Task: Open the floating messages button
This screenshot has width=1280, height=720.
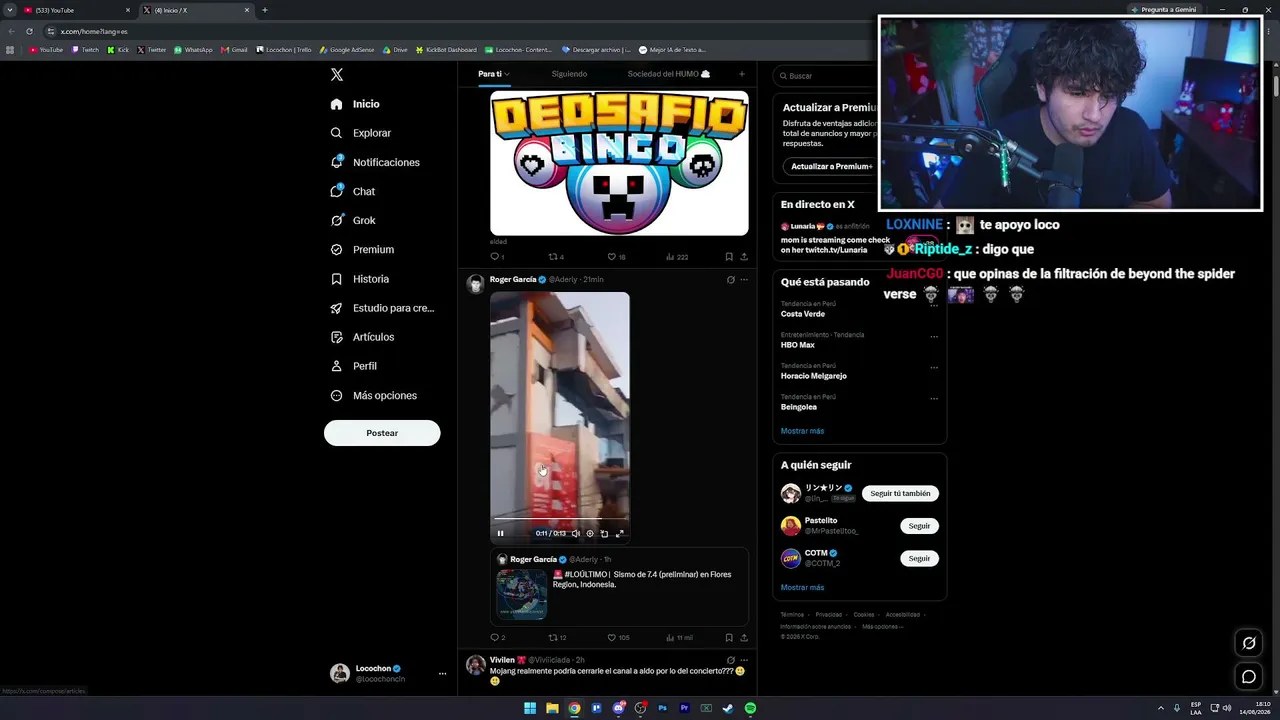Action: pos(1248,677)
